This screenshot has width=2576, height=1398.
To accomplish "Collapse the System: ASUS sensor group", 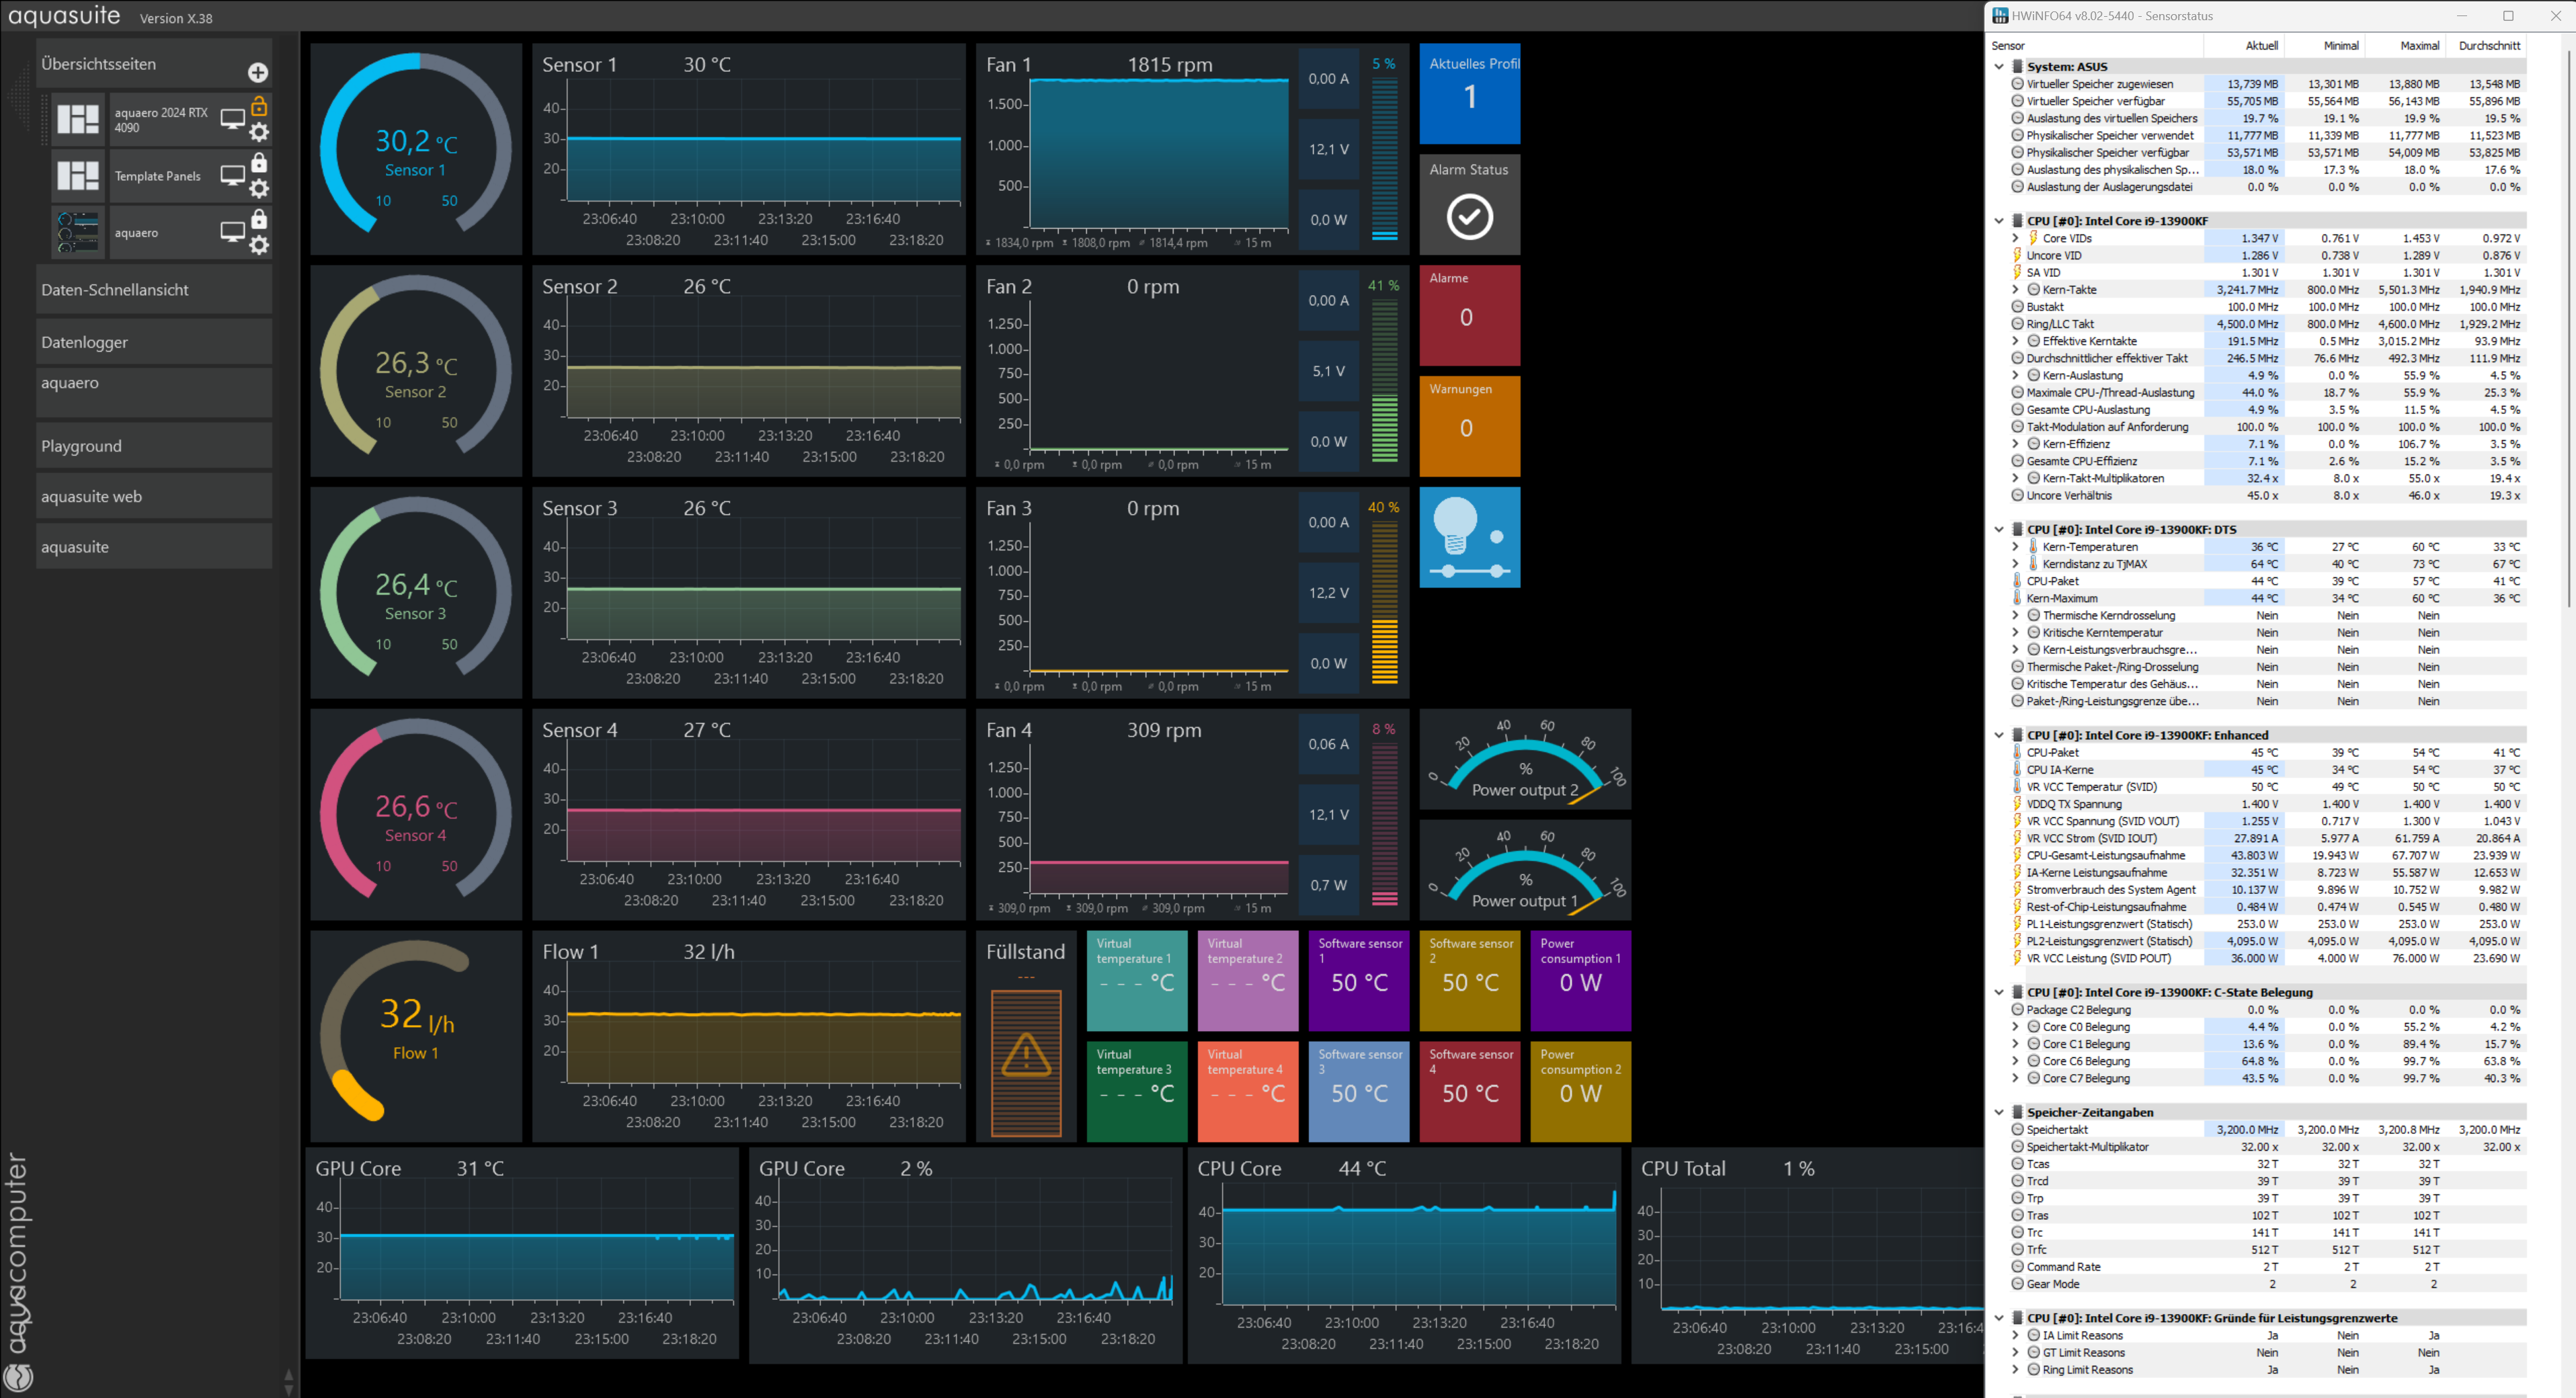I will pyautogui.click(x=1999, y=67).
